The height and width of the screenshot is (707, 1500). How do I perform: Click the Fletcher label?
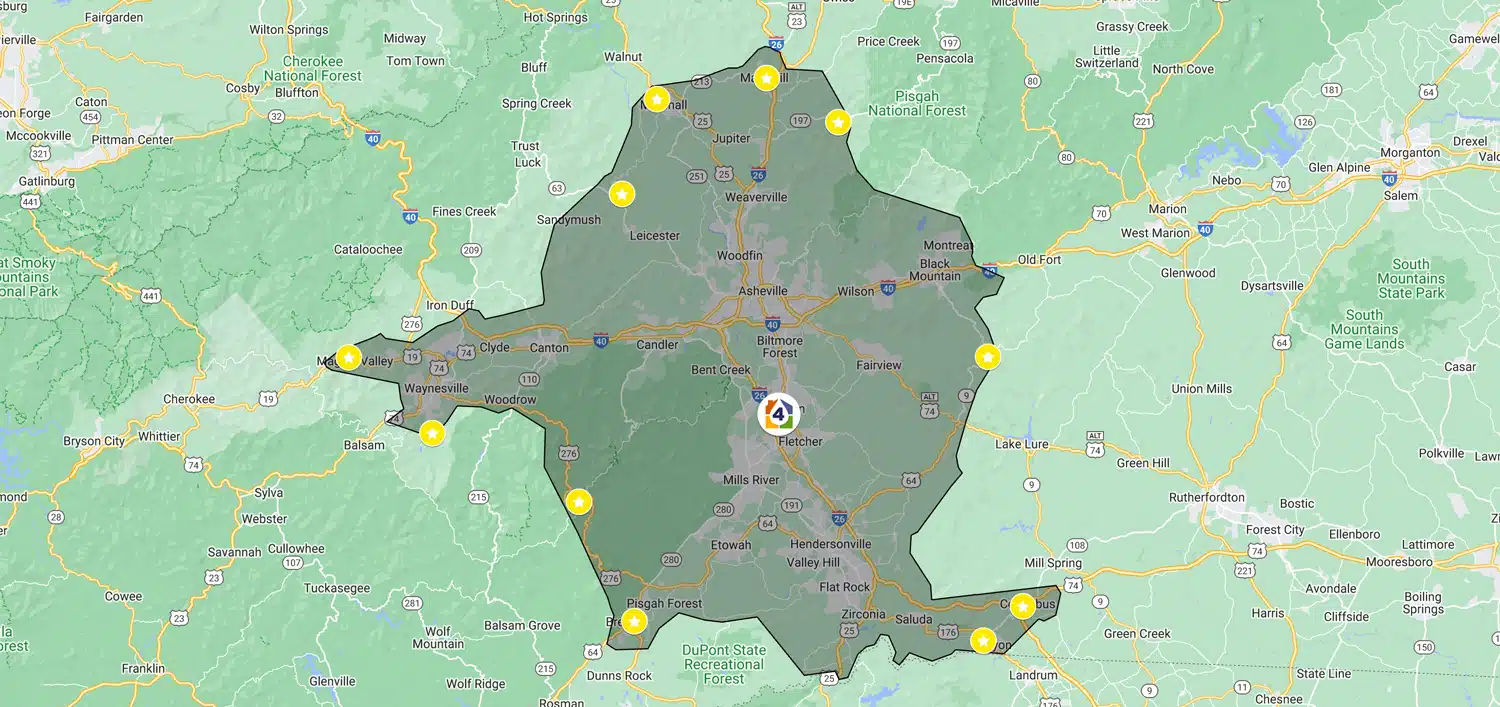pos(800,441)
